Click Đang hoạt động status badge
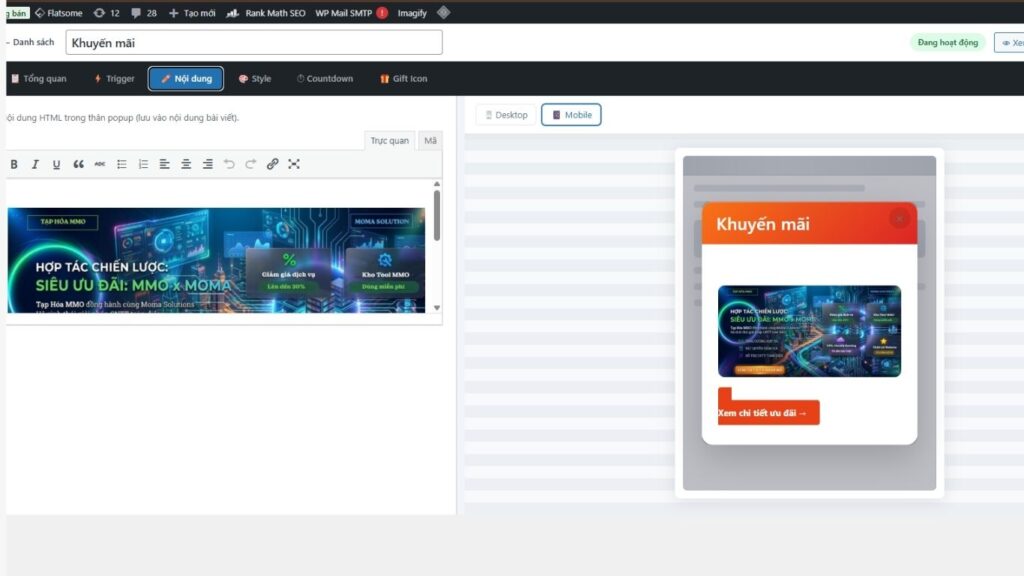1024x576 pixels. tap(947, 42)
